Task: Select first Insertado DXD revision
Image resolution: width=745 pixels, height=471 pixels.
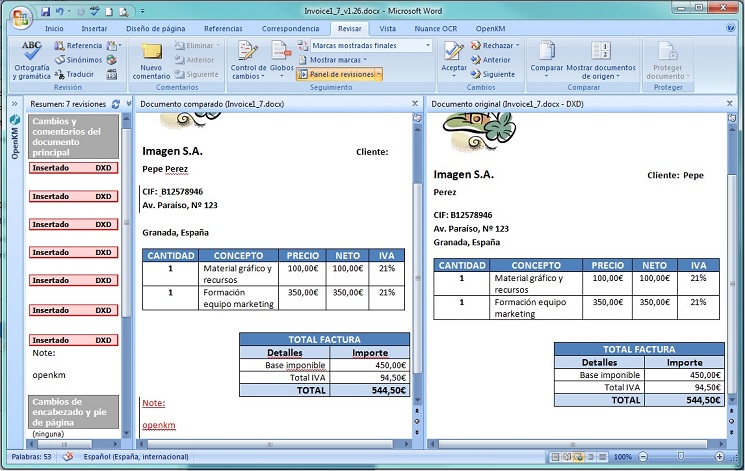Action: [x=74, y=168]
